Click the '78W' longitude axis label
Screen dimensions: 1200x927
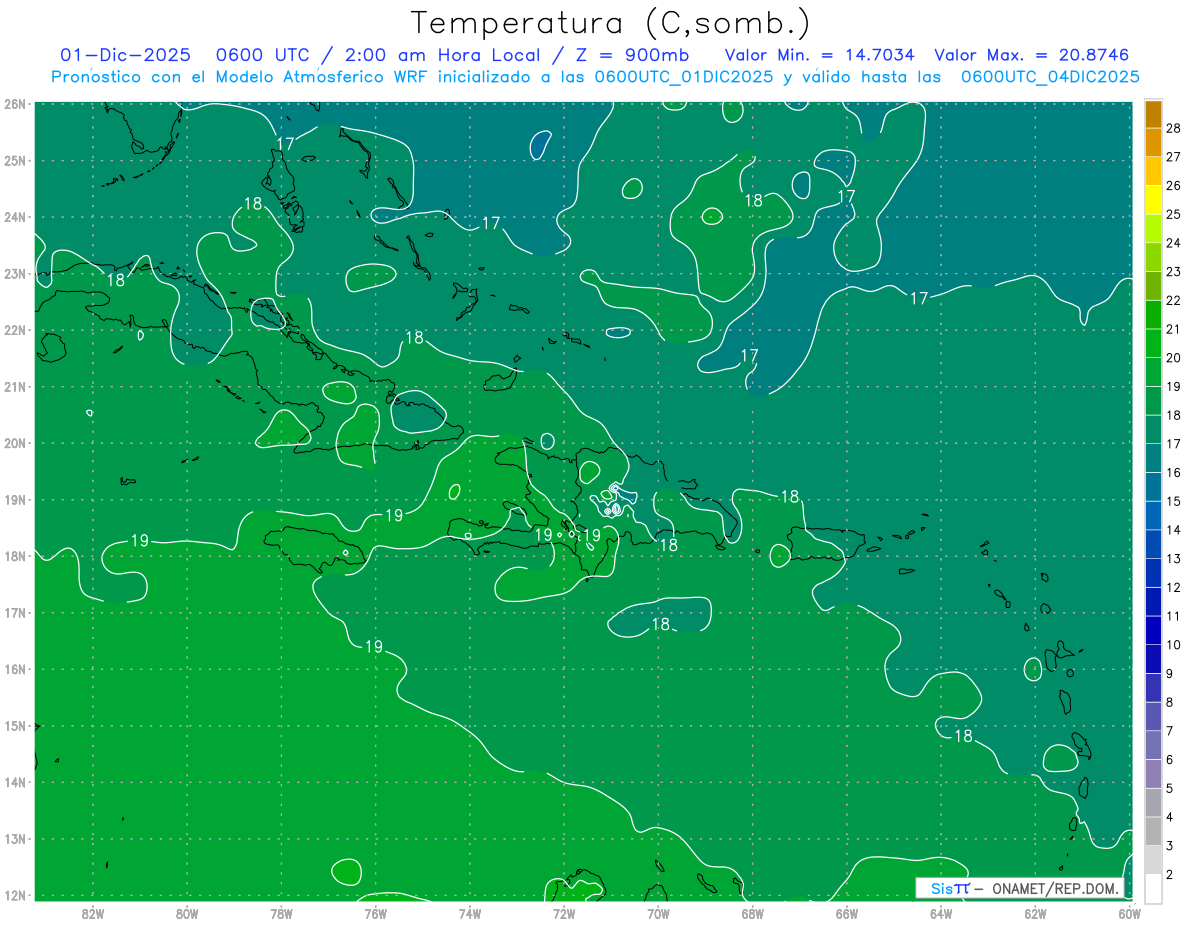(x=281, y=914)
